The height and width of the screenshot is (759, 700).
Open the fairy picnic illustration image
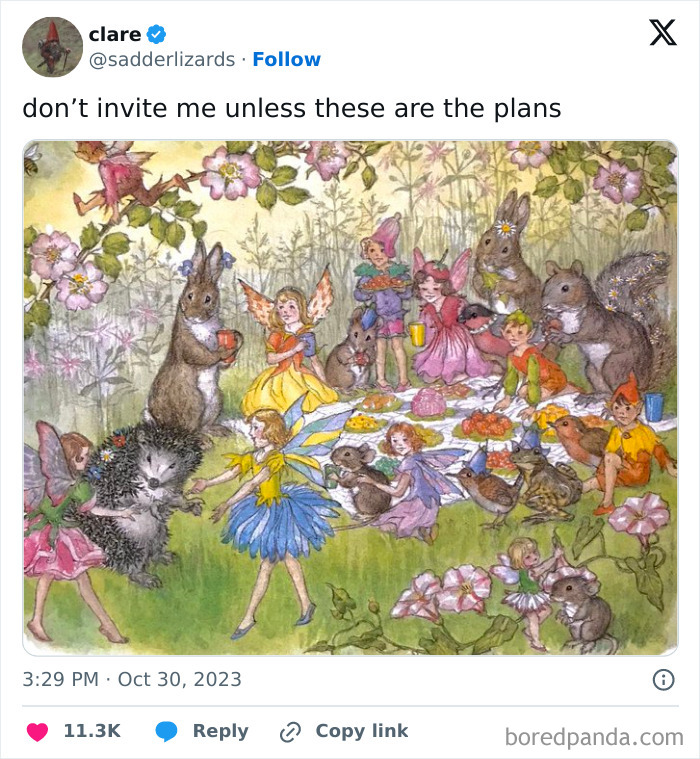pyautogui.click(x=350, y=398)
